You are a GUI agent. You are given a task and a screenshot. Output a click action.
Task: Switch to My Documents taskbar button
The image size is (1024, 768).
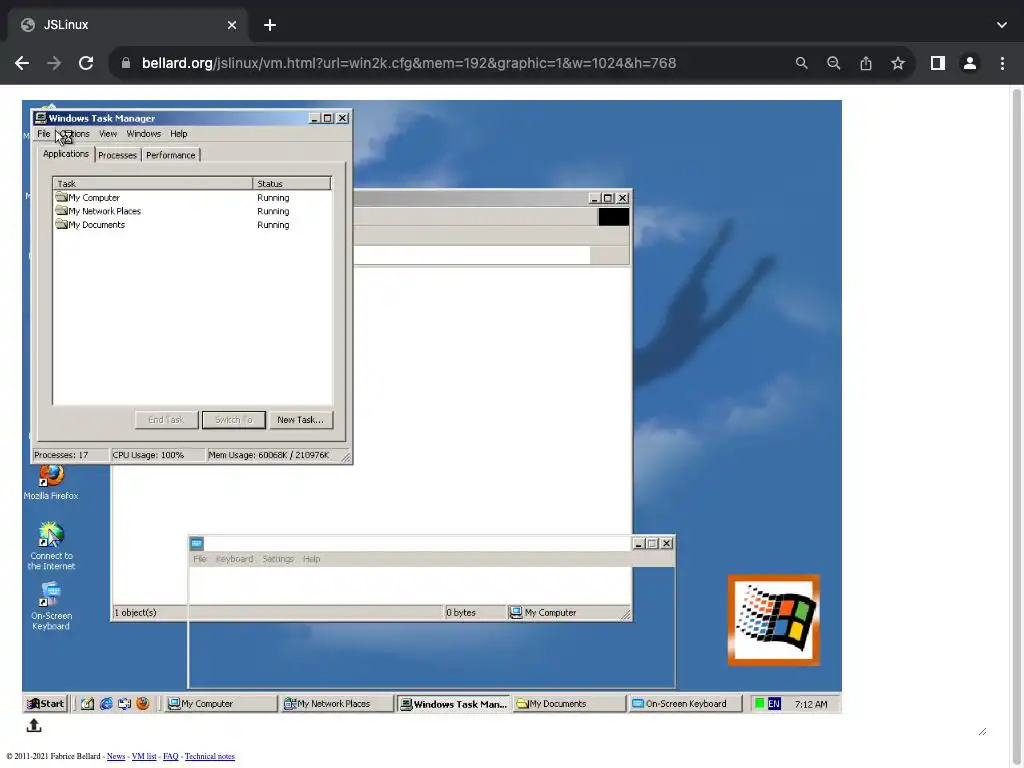pyautogui.click(x=569, y=703)
